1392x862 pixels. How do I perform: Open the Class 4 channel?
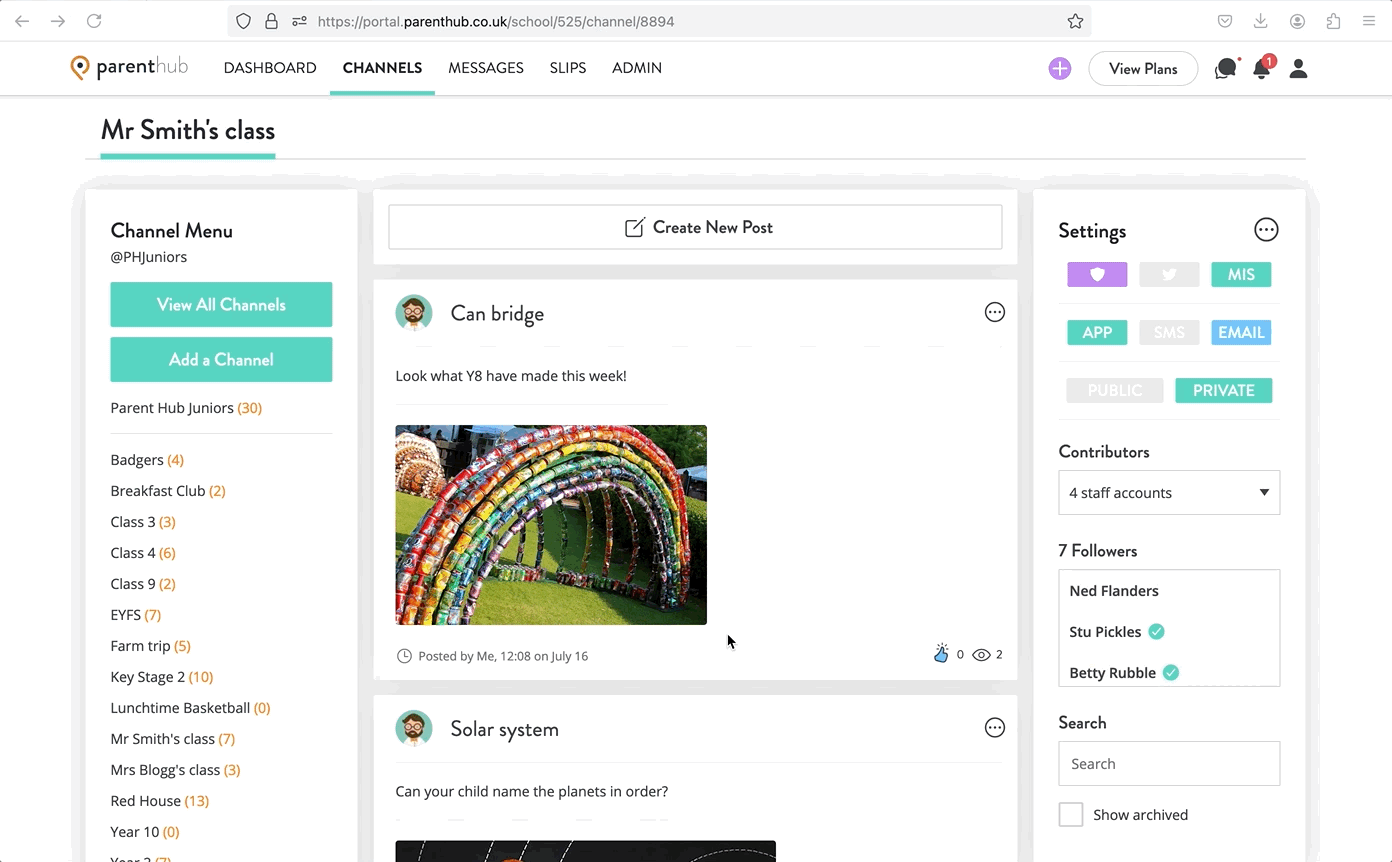[x=143, y=553]
